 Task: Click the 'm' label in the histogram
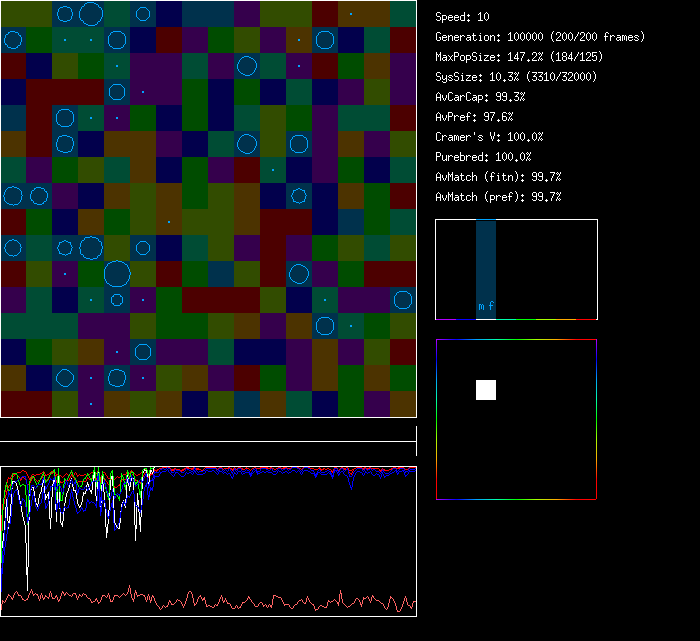point(481,307)
